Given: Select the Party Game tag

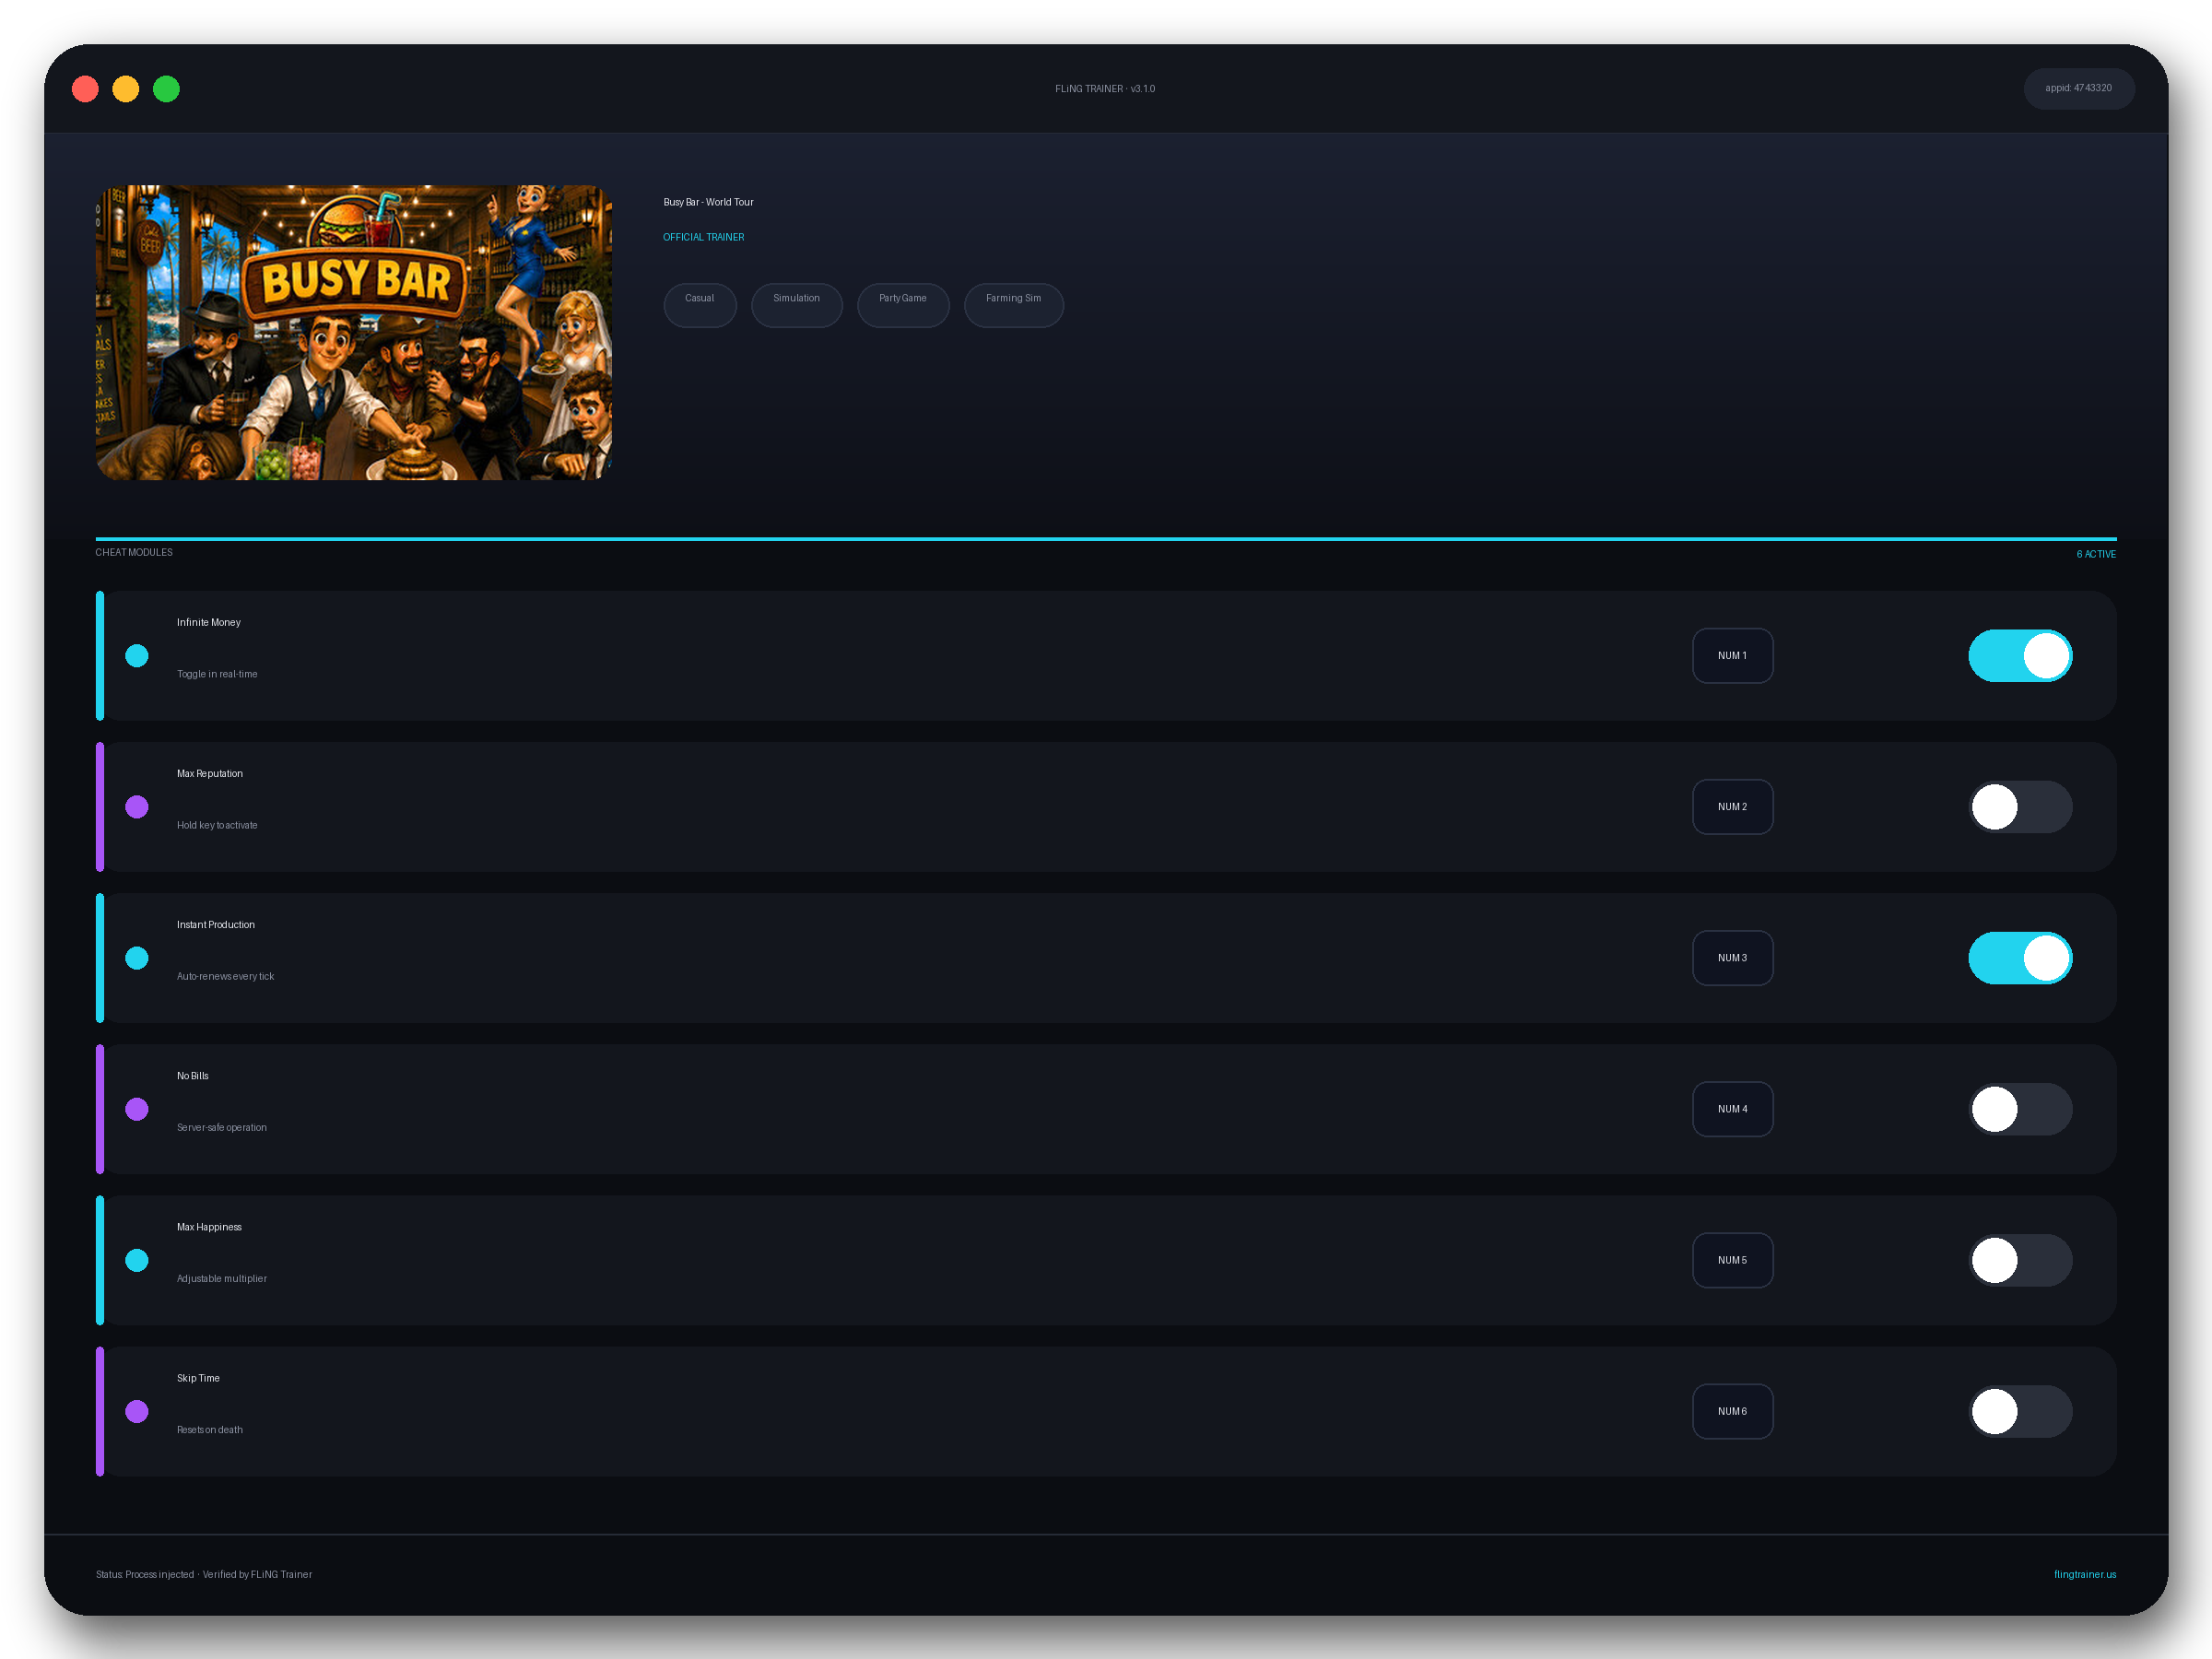Looking at the screenshot, I should (x=903, y=304).
